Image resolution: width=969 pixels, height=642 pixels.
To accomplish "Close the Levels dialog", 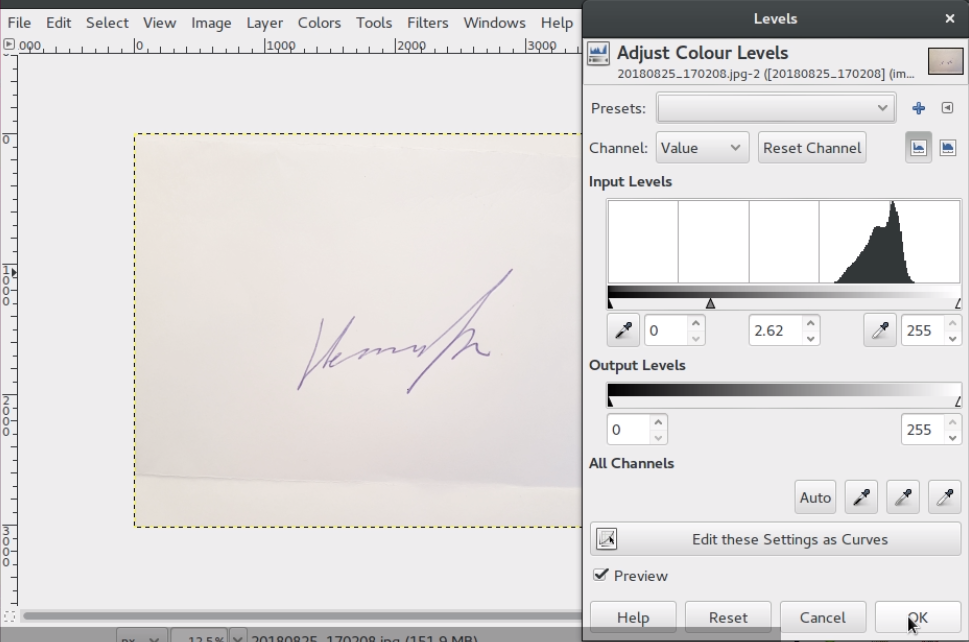I will (x=950, y=19).
